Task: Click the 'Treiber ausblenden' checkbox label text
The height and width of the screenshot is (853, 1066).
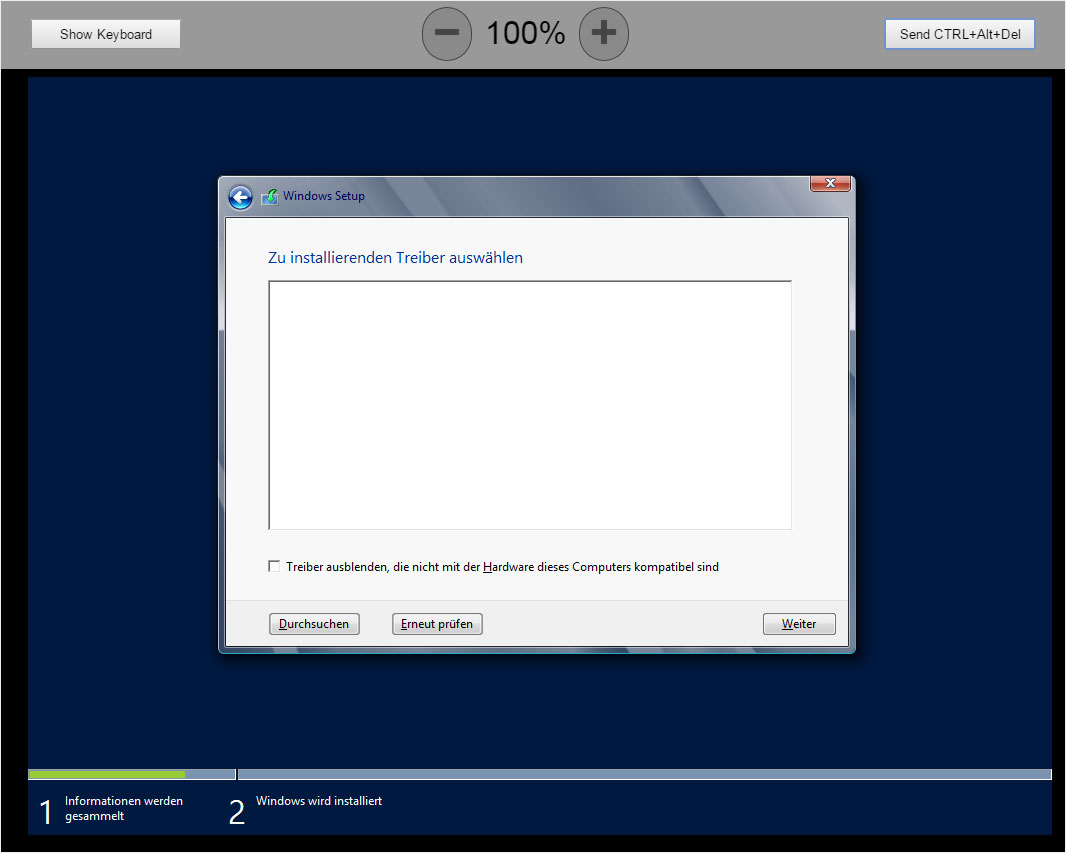Action: click(502, 567)
